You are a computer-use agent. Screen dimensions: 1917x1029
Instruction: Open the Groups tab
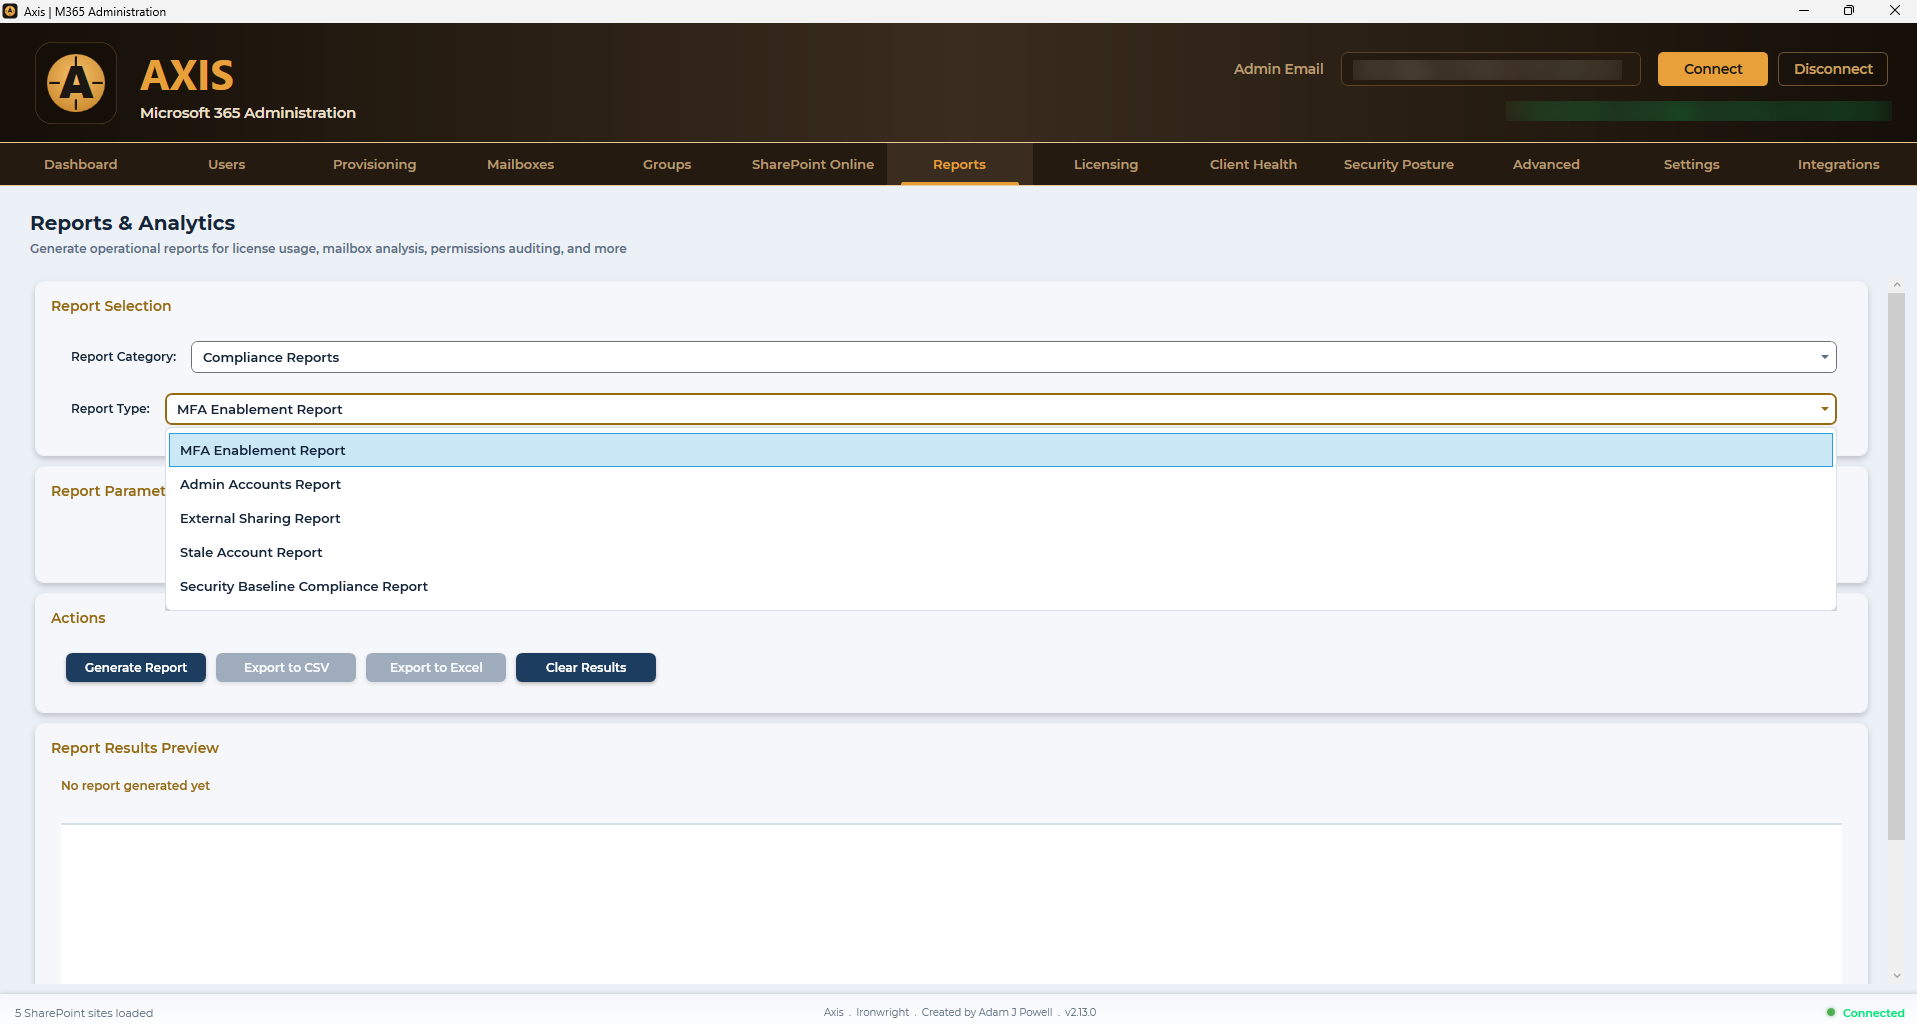point(667,164)
